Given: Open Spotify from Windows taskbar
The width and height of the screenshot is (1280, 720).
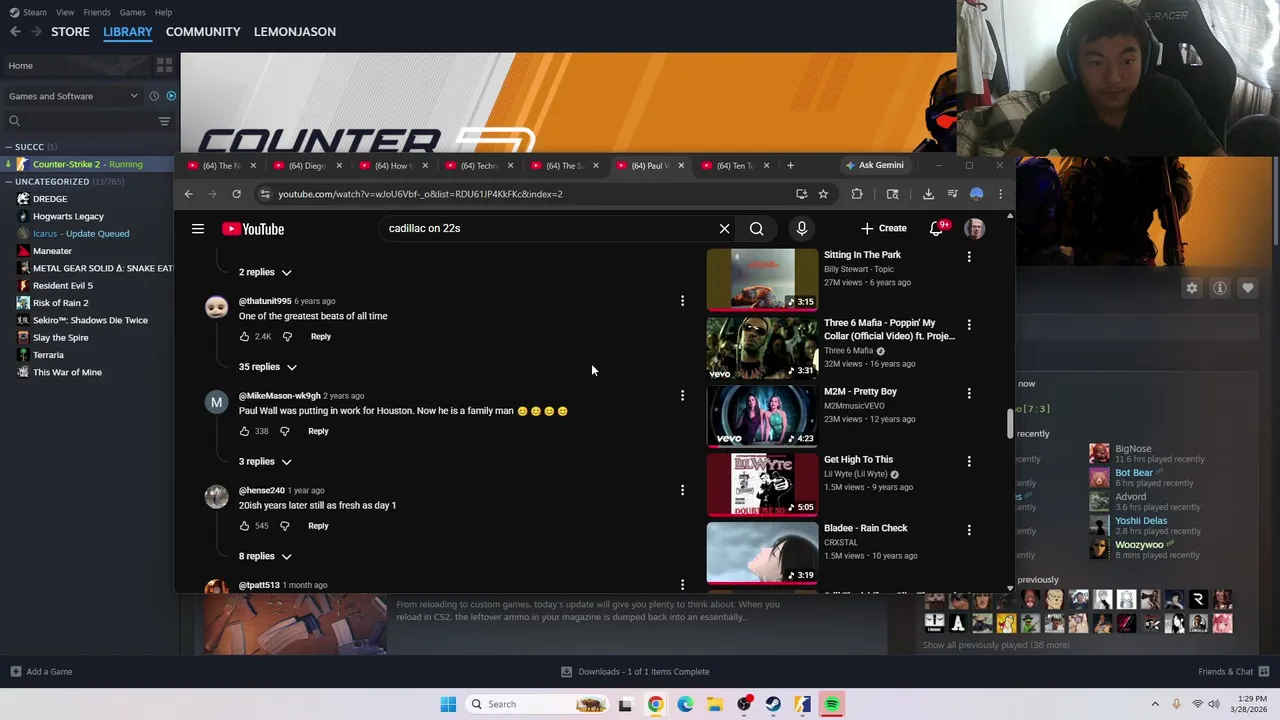Looking at the screenshot, I should 832,704.
